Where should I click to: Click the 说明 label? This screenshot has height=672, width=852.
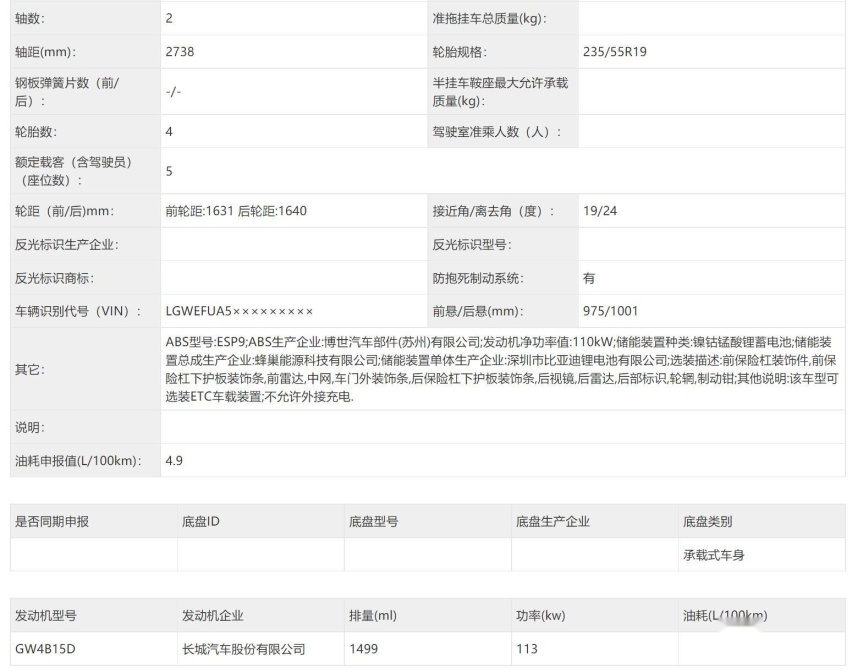(30, 428)
